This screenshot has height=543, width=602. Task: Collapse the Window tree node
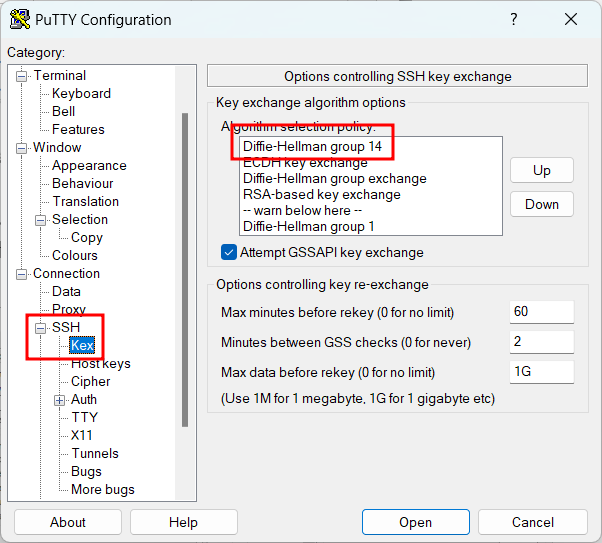point(22,148)
